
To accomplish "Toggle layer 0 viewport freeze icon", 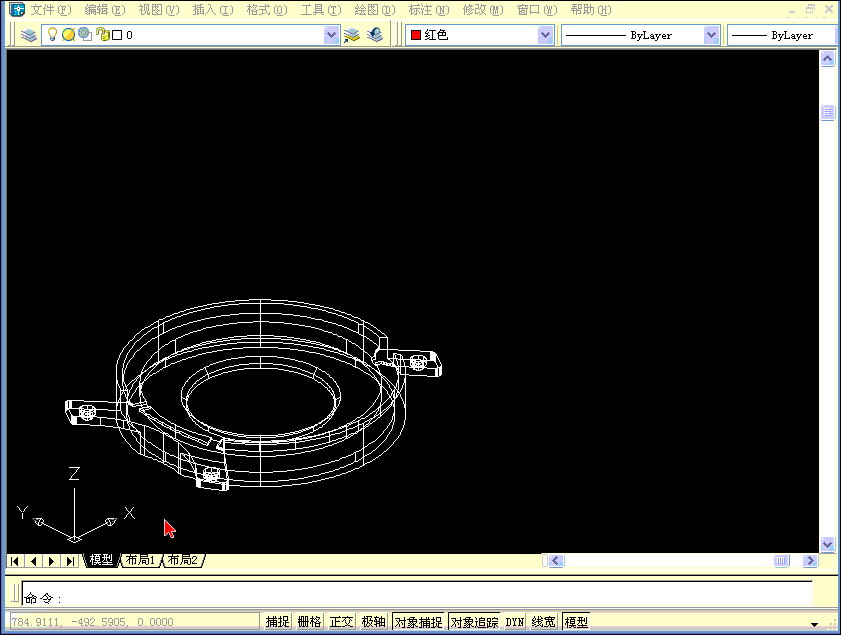I will (85, 34).
